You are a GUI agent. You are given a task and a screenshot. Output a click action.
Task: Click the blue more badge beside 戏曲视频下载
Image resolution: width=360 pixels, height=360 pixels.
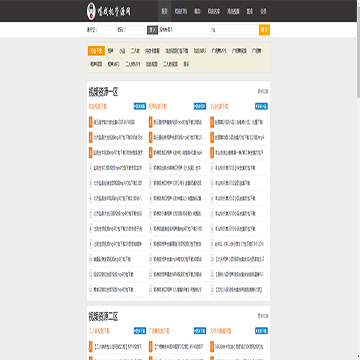[x=140, y=106]
